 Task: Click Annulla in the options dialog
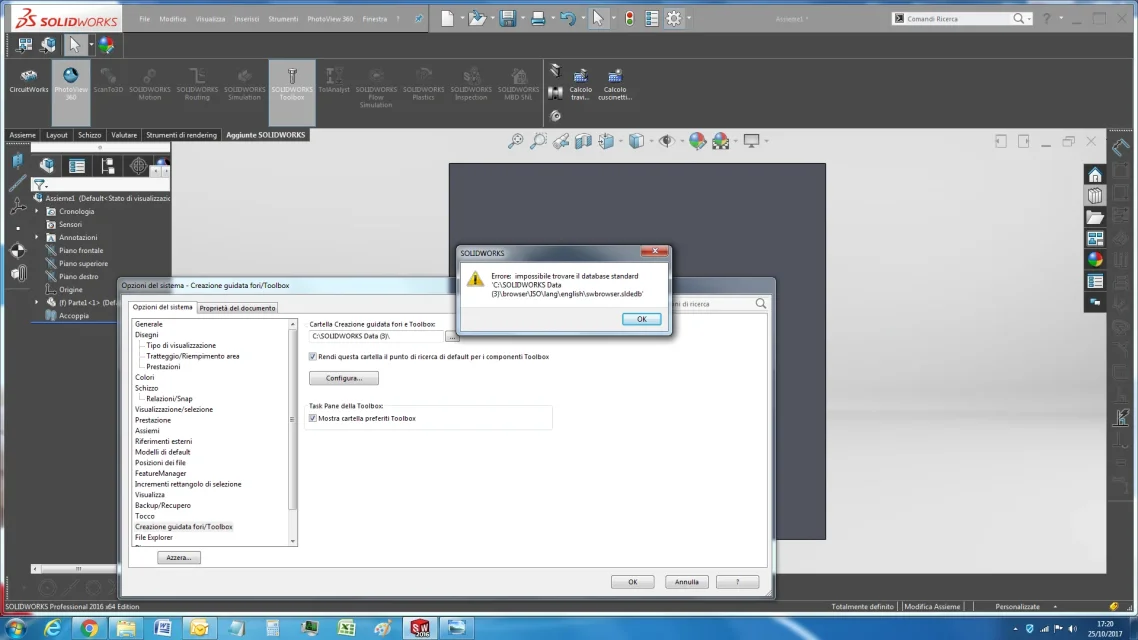[687, 582]
